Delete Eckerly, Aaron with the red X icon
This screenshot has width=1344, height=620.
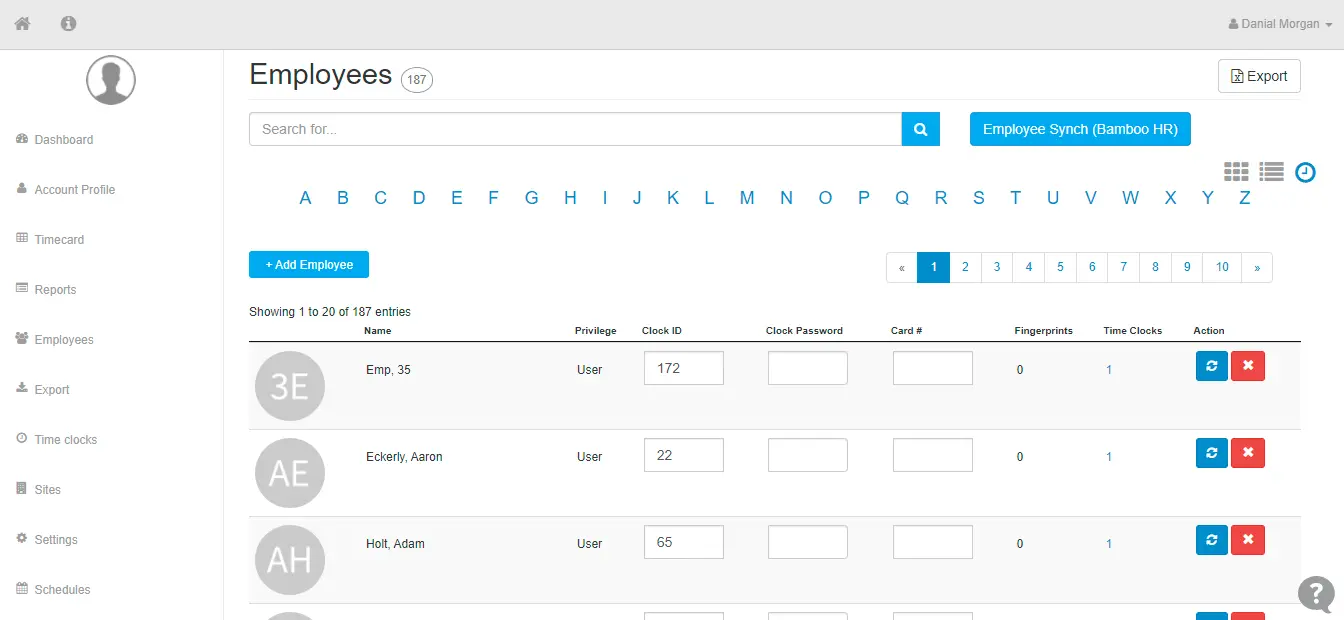1247,453
